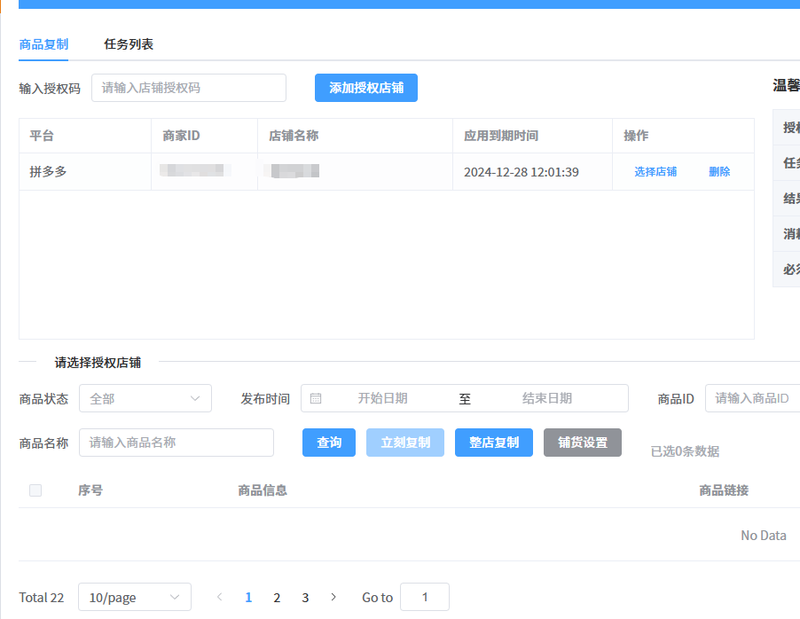Click the 立刻复制 button
Viewport: 800px width, 619px height.
pos(405,442)
